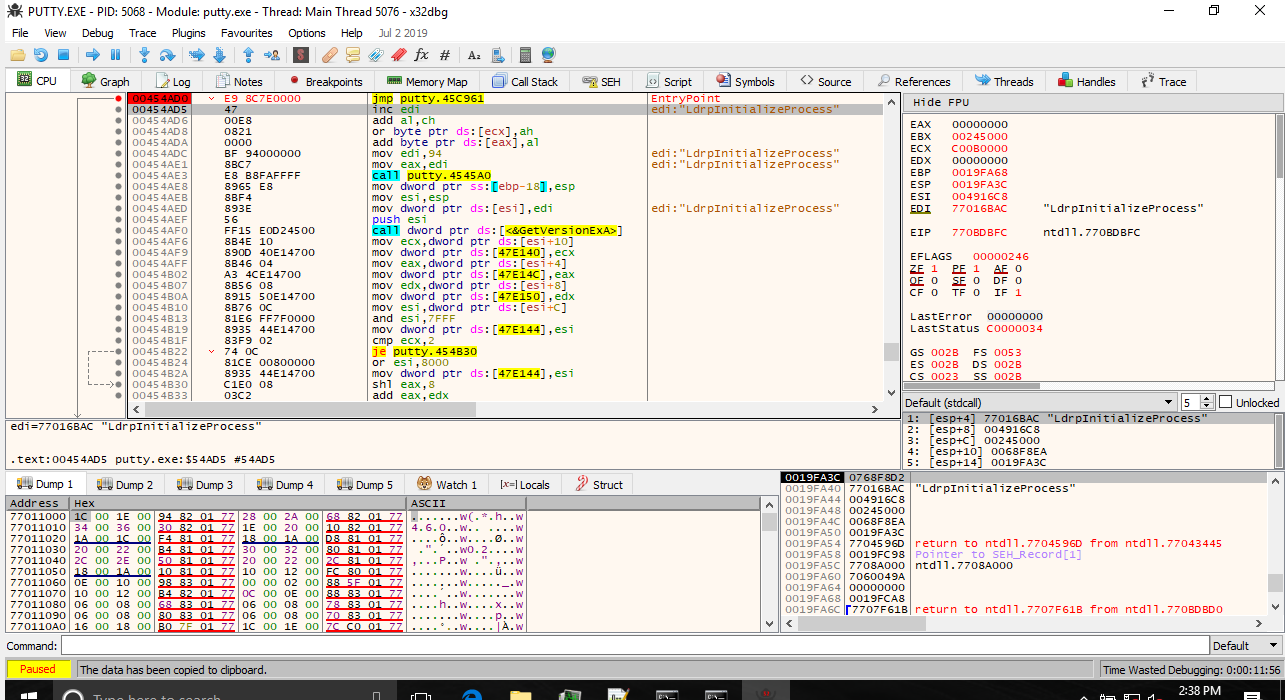Click the Open file folder icon

tap(18, 55)
